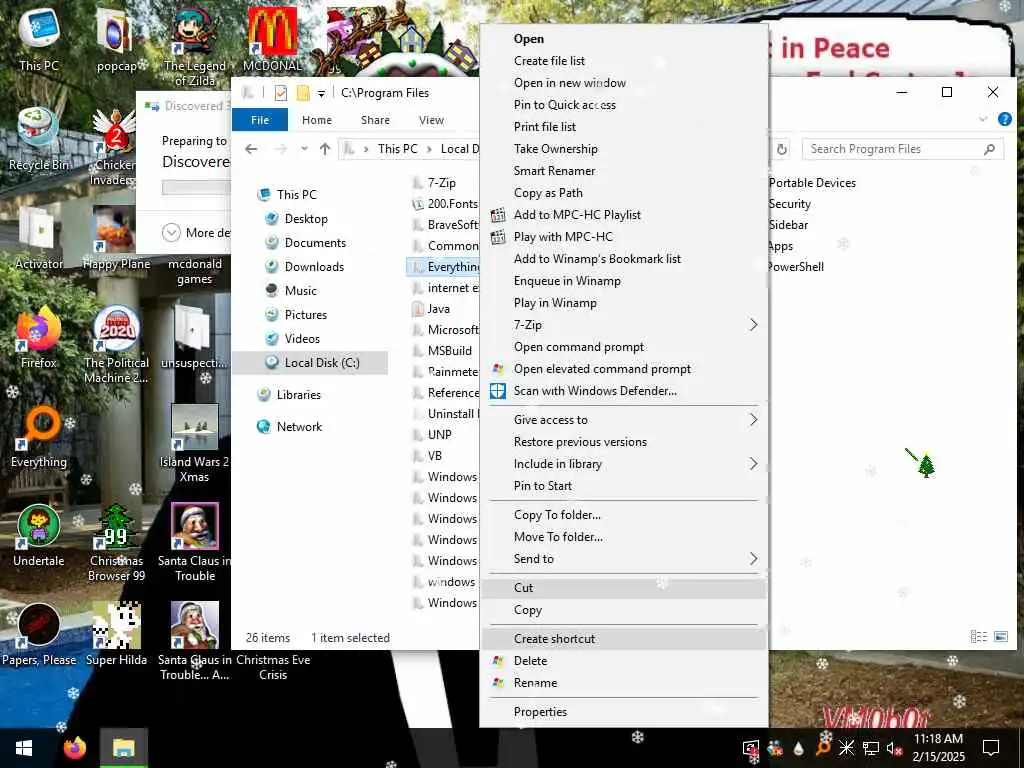Screen dimensions: 1024x768
Task: Launch Undertale desktop shortcut
Action: click(x=39, y=536)
